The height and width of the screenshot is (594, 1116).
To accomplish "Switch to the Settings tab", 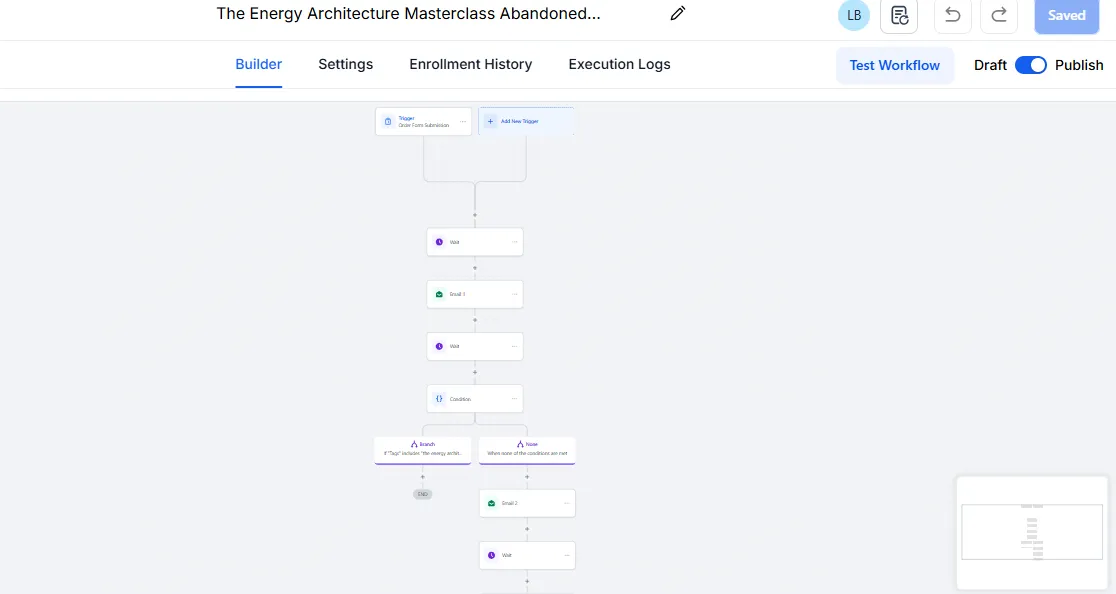I will 345,64.
